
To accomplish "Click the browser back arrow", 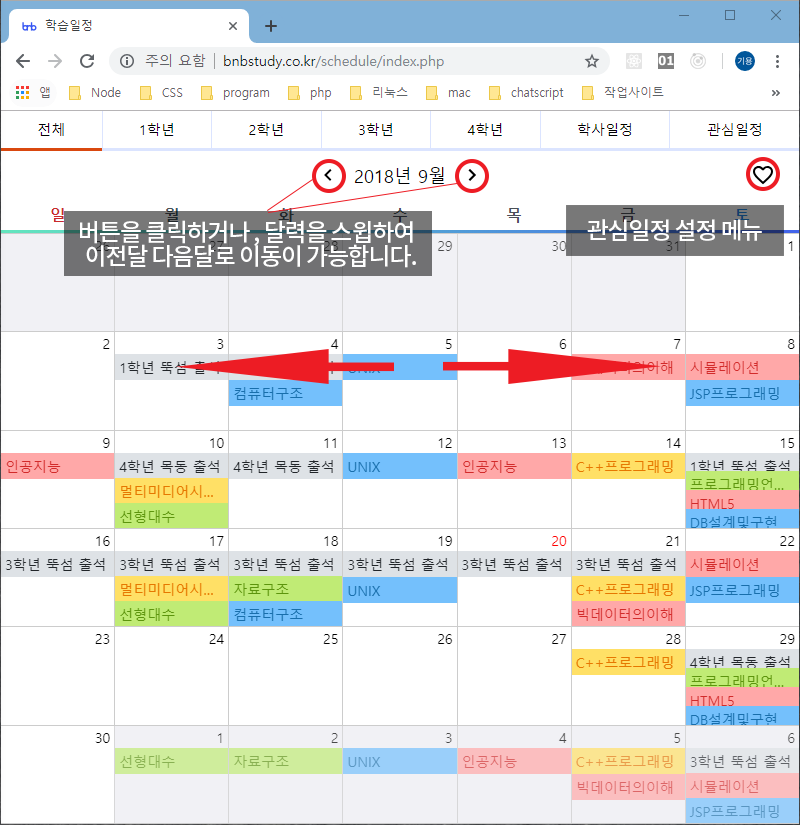I will point(24,60).
